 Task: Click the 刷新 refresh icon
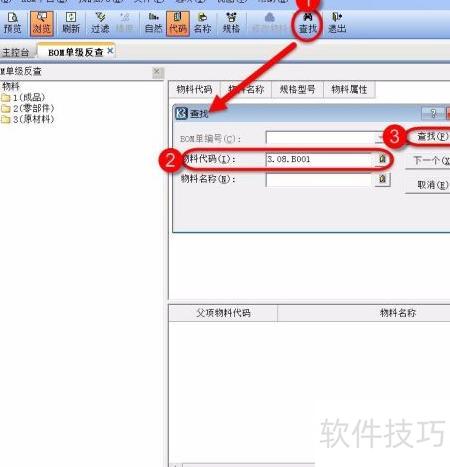[71, 23]
